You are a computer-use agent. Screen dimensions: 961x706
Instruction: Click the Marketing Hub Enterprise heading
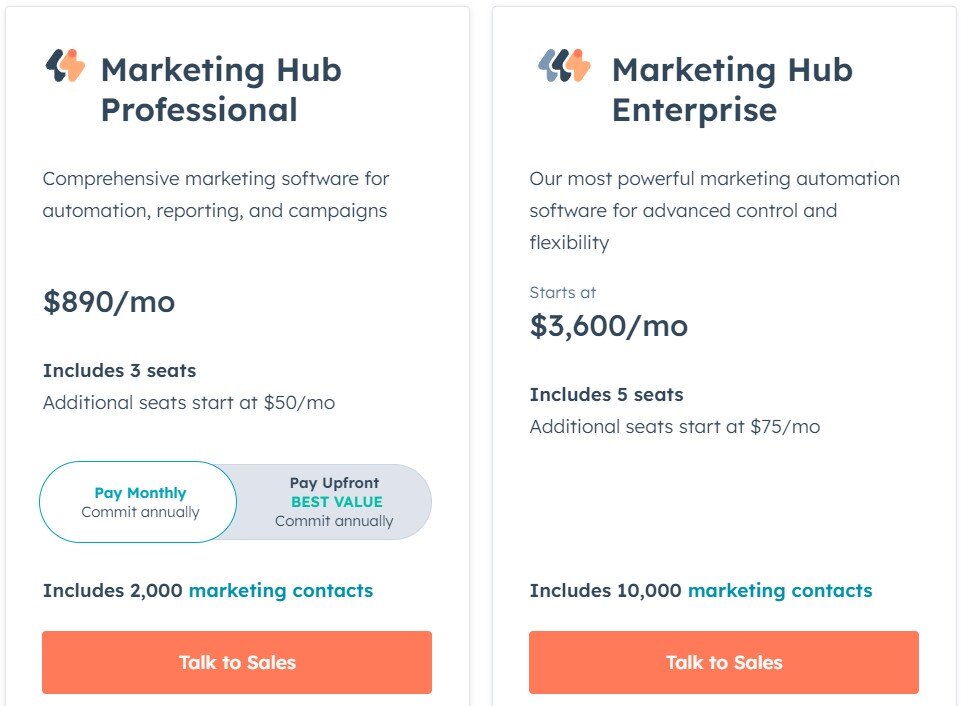[733, 90]
